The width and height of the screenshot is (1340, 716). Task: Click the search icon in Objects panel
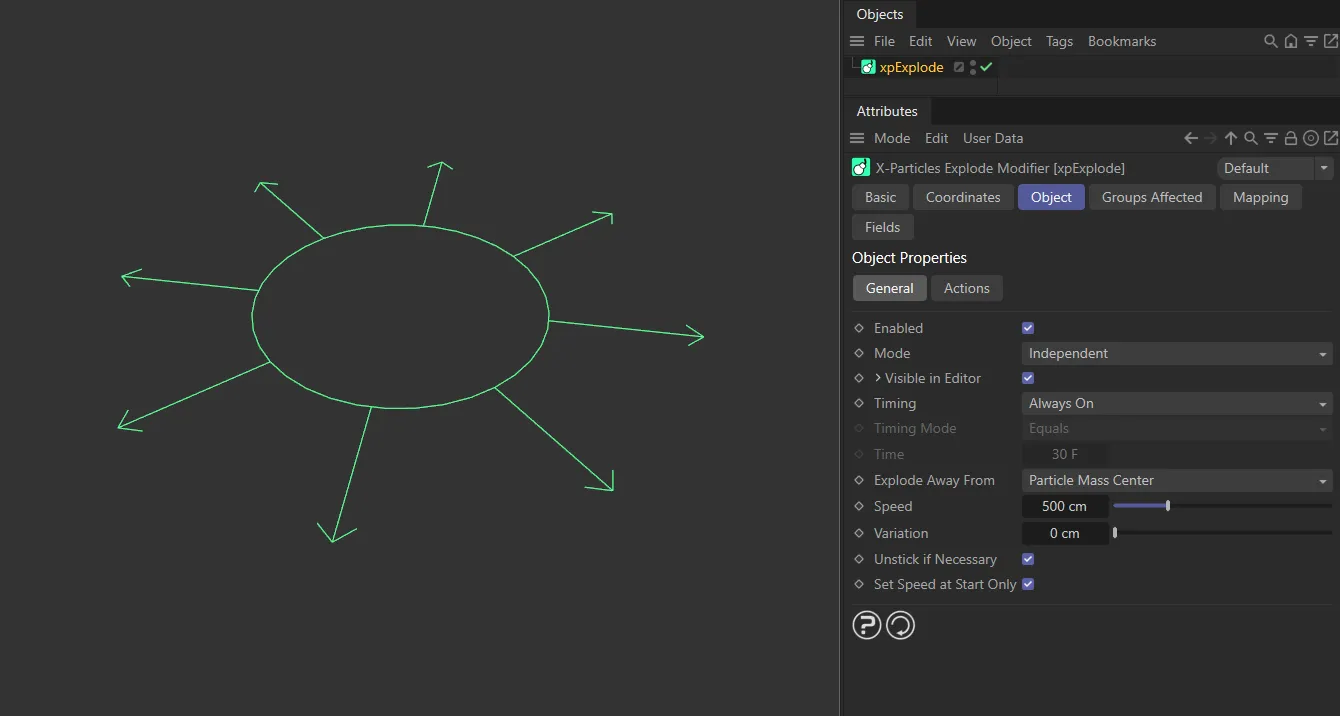point(1270,41)
